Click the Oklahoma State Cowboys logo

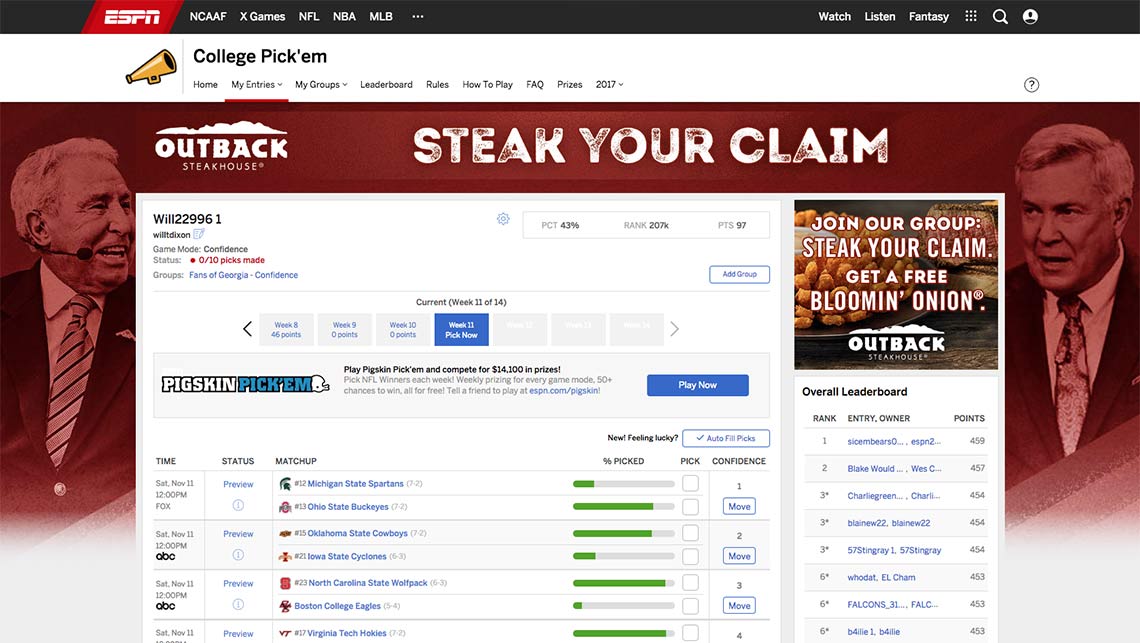(285, 533)
